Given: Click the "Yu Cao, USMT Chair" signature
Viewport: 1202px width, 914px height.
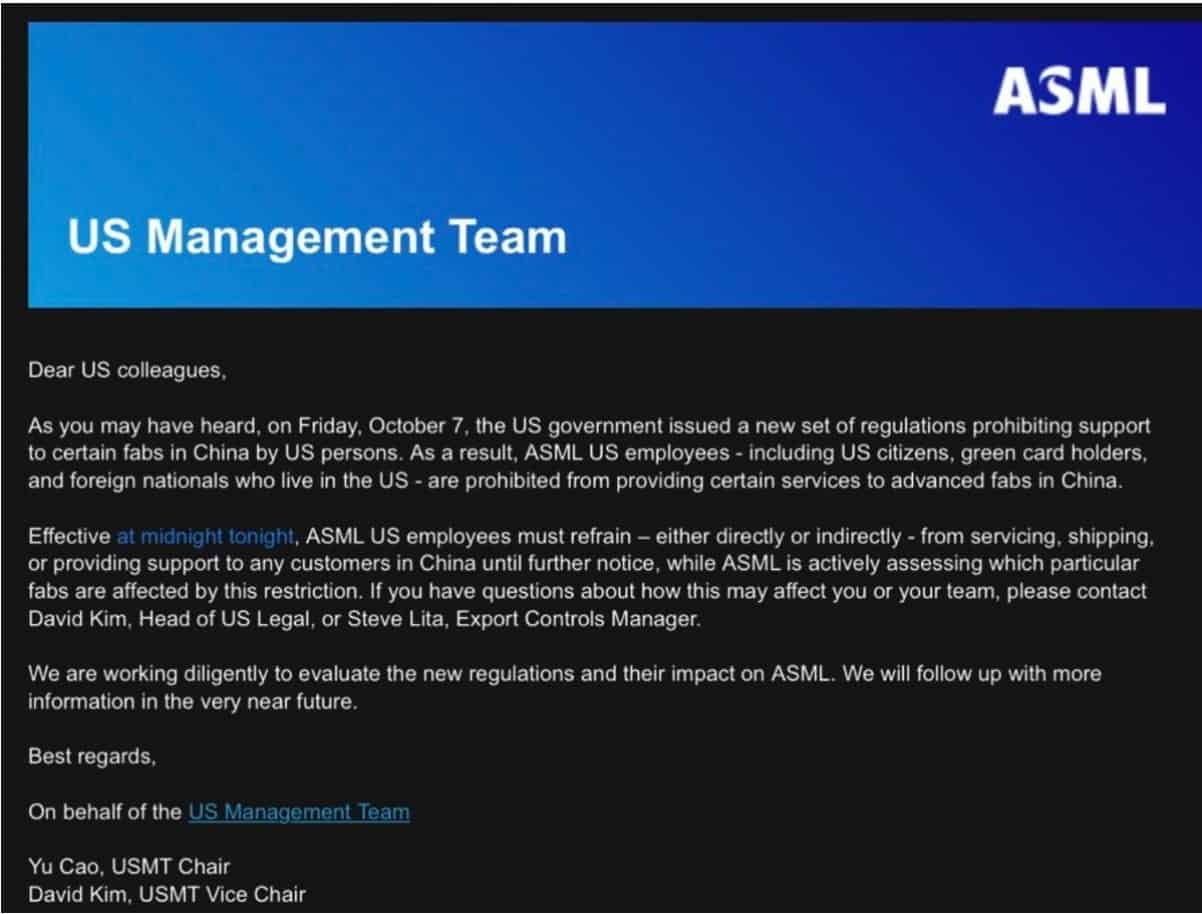Looking at the screenshot, I should [x=130, y=866].
